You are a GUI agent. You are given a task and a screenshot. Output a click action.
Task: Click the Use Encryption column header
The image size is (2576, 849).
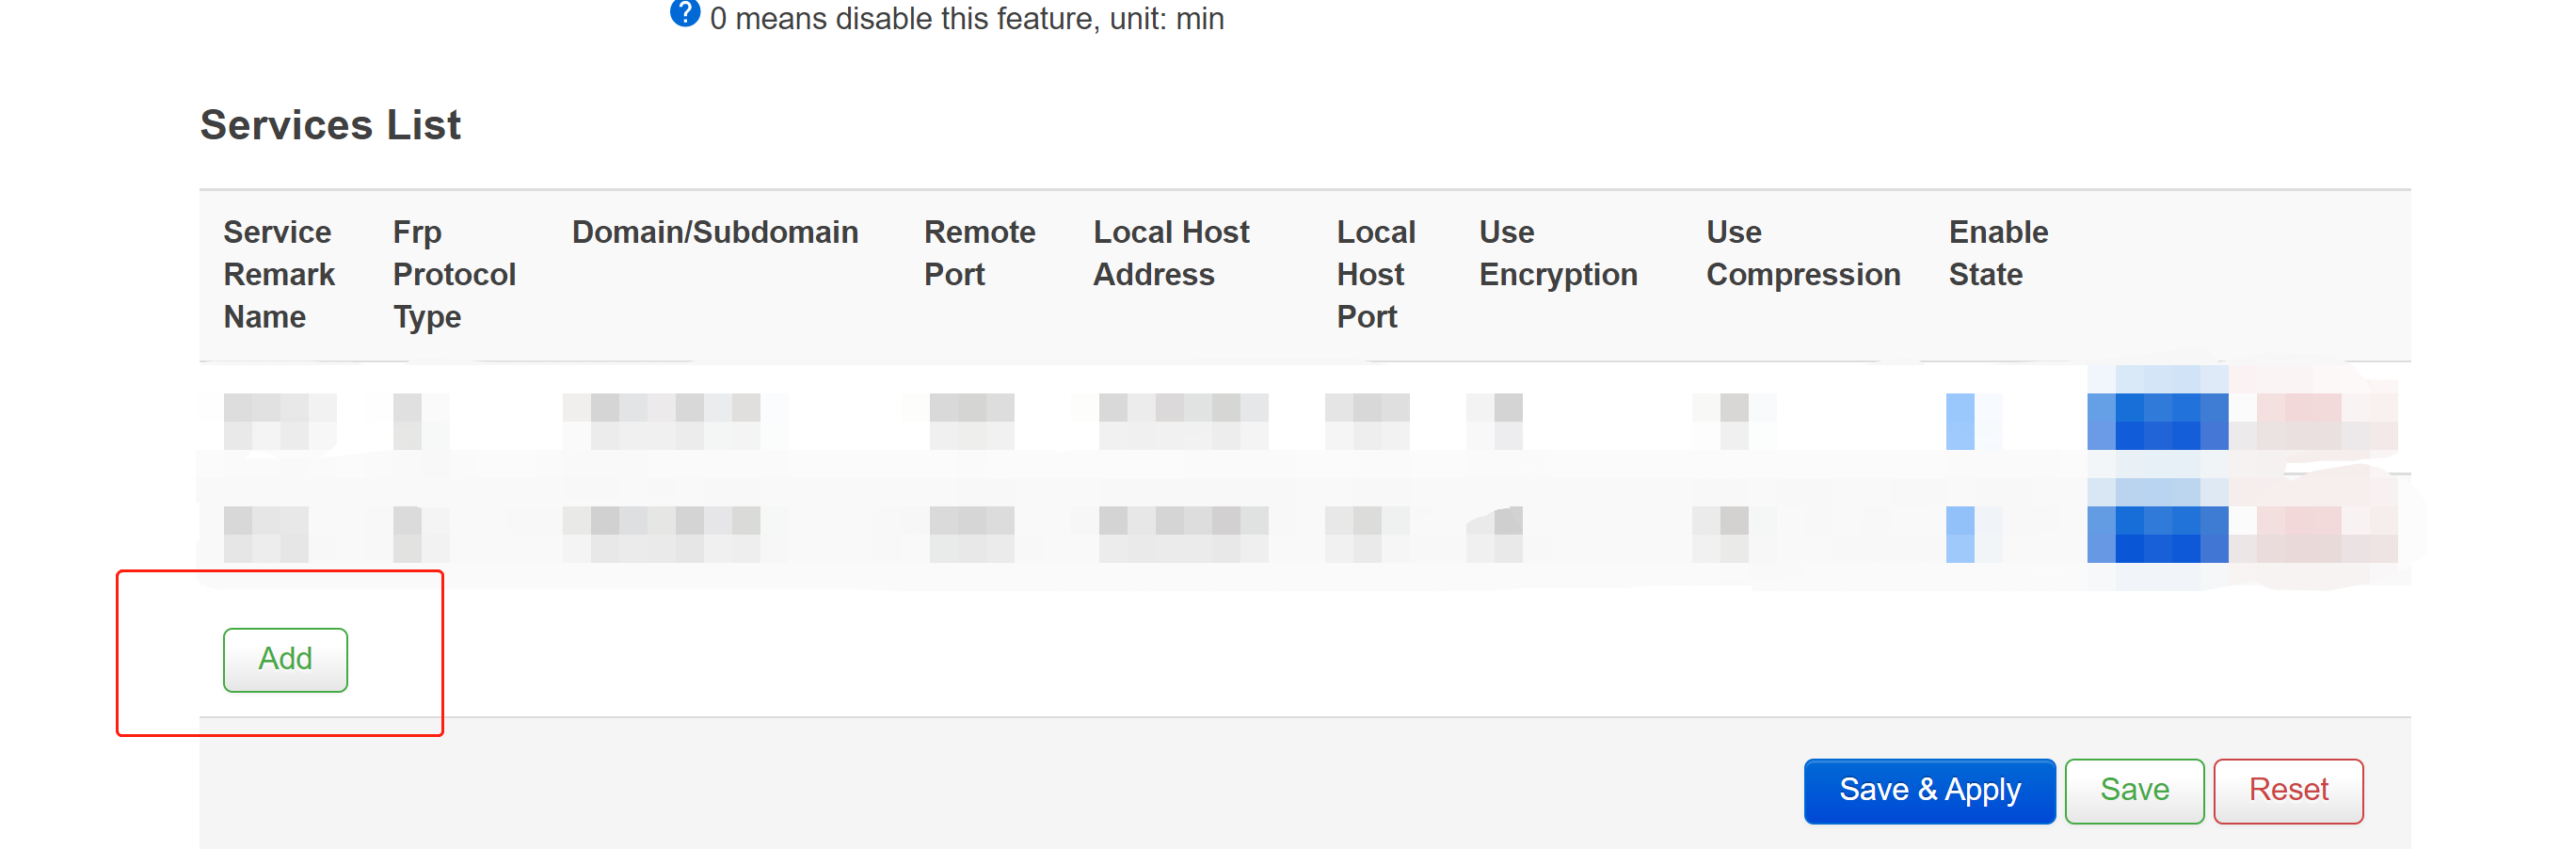[x=1557, y=253]
